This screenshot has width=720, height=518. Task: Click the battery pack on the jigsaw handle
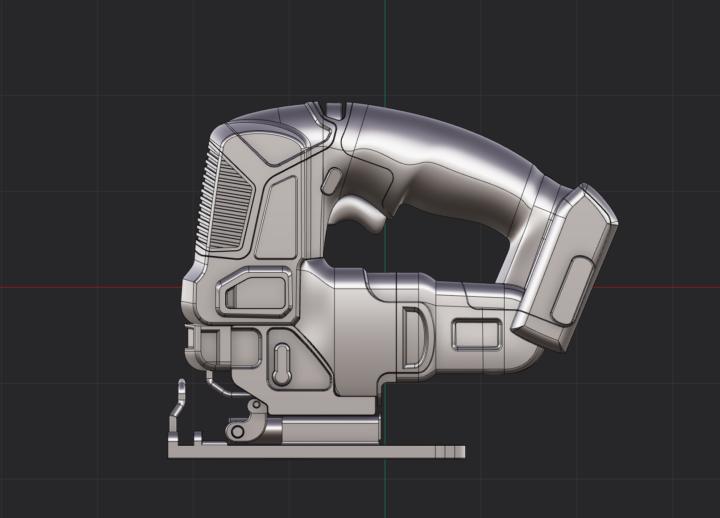pyautogui.click(x=566, y=268)
